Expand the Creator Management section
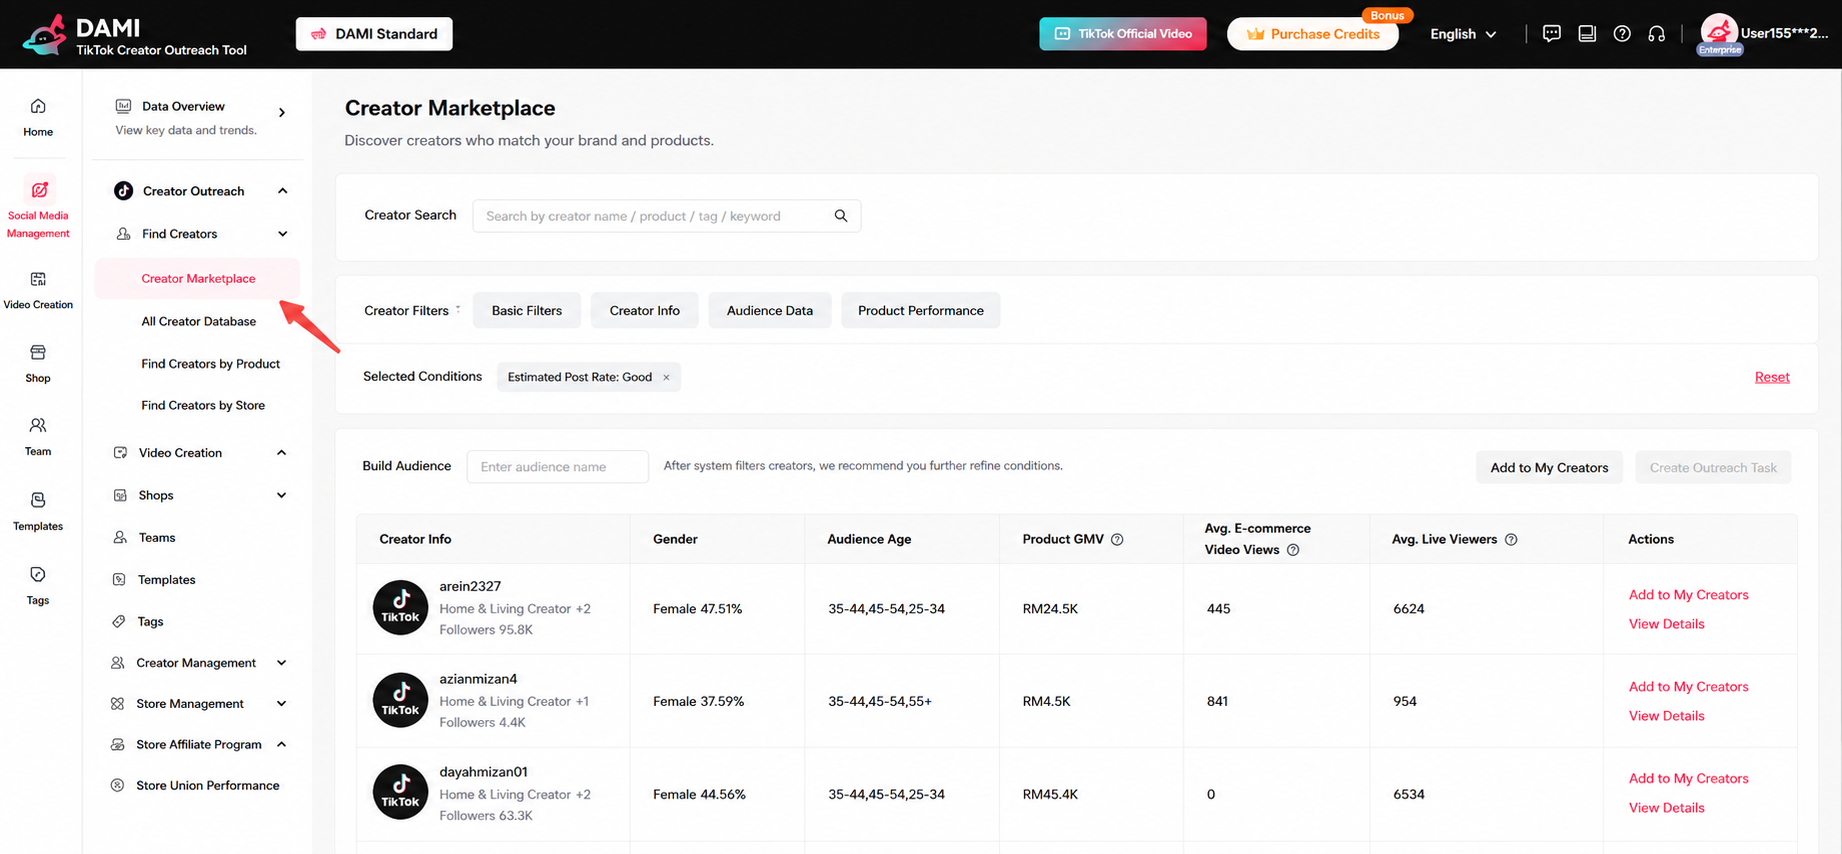The image size is (1842, 854). point(282,663)
